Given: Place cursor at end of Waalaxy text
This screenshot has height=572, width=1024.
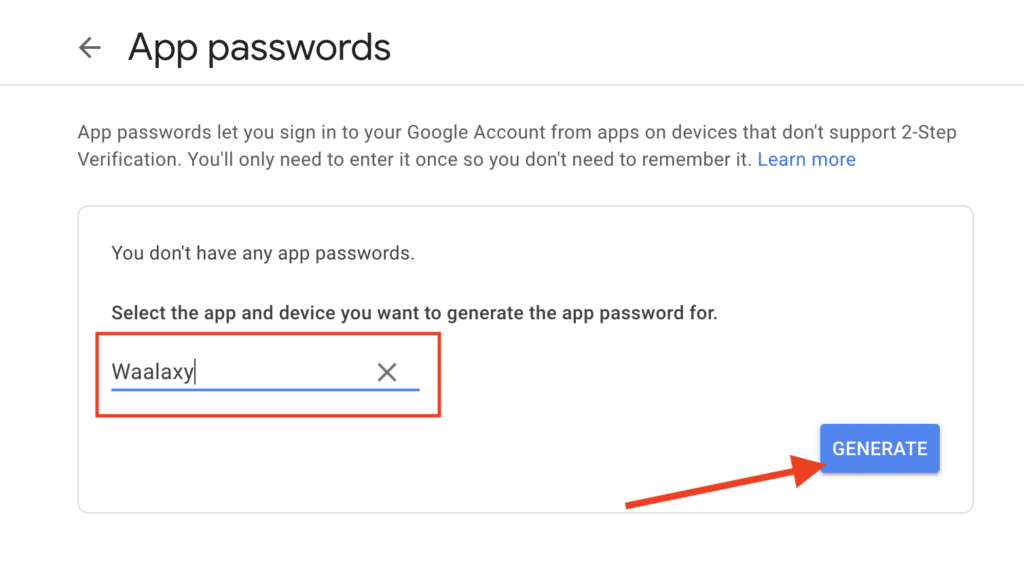Looking at the screenshot, I should point(195,373).
